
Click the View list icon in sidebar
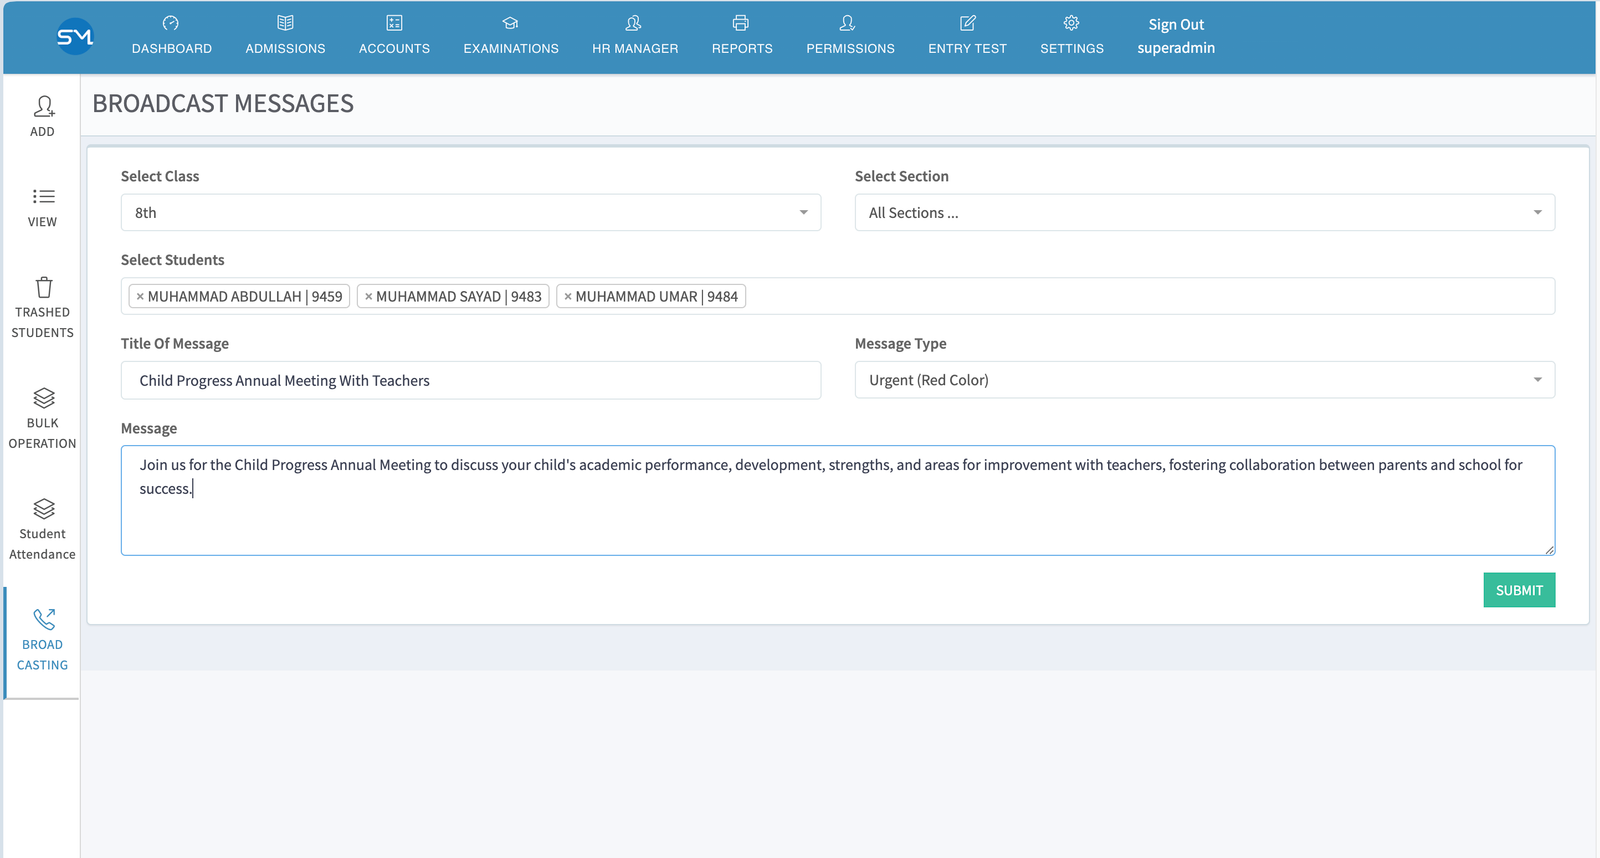44,196
